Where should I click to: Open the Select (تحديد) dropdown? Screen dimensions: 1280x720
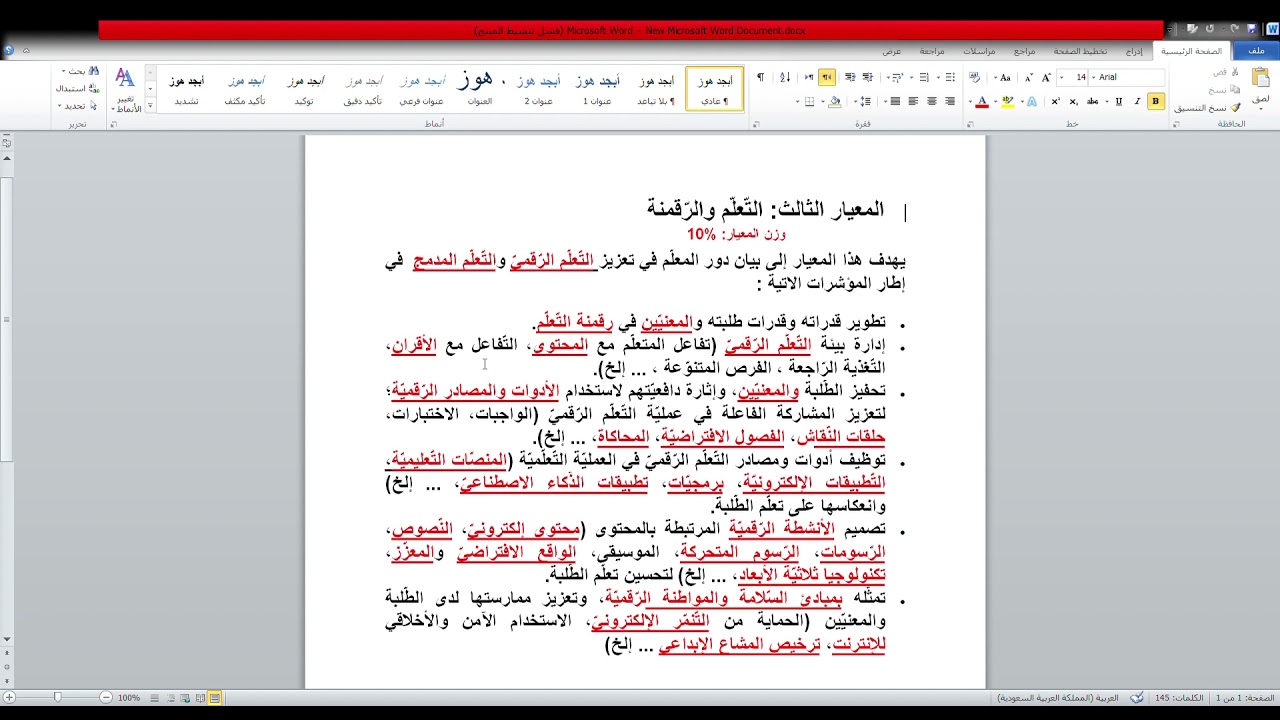pos(78,105)
